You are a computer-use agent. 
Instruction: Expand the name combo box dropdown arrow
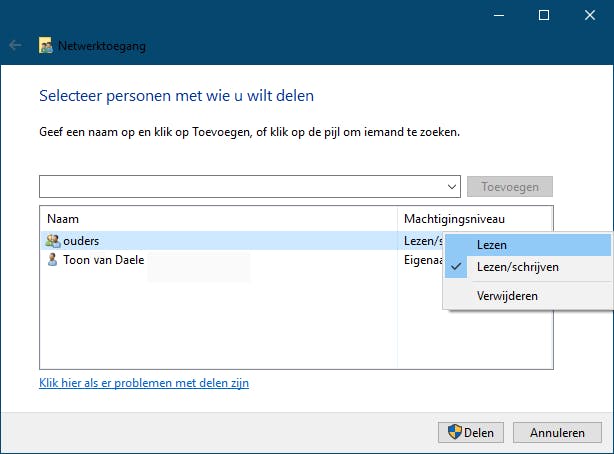tap(452, 187)
